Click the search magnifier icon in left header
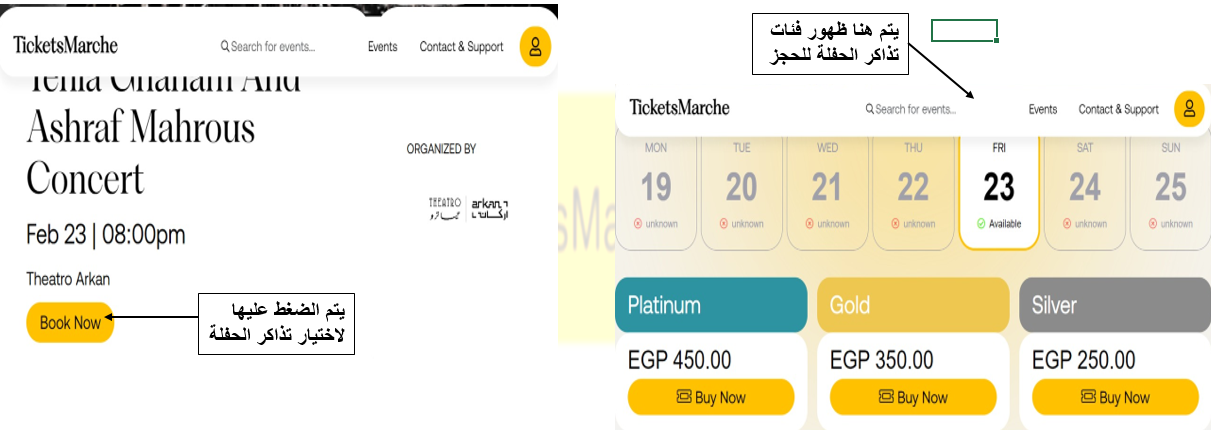This screenshot has width=1225, height=448. click(225, 46)
